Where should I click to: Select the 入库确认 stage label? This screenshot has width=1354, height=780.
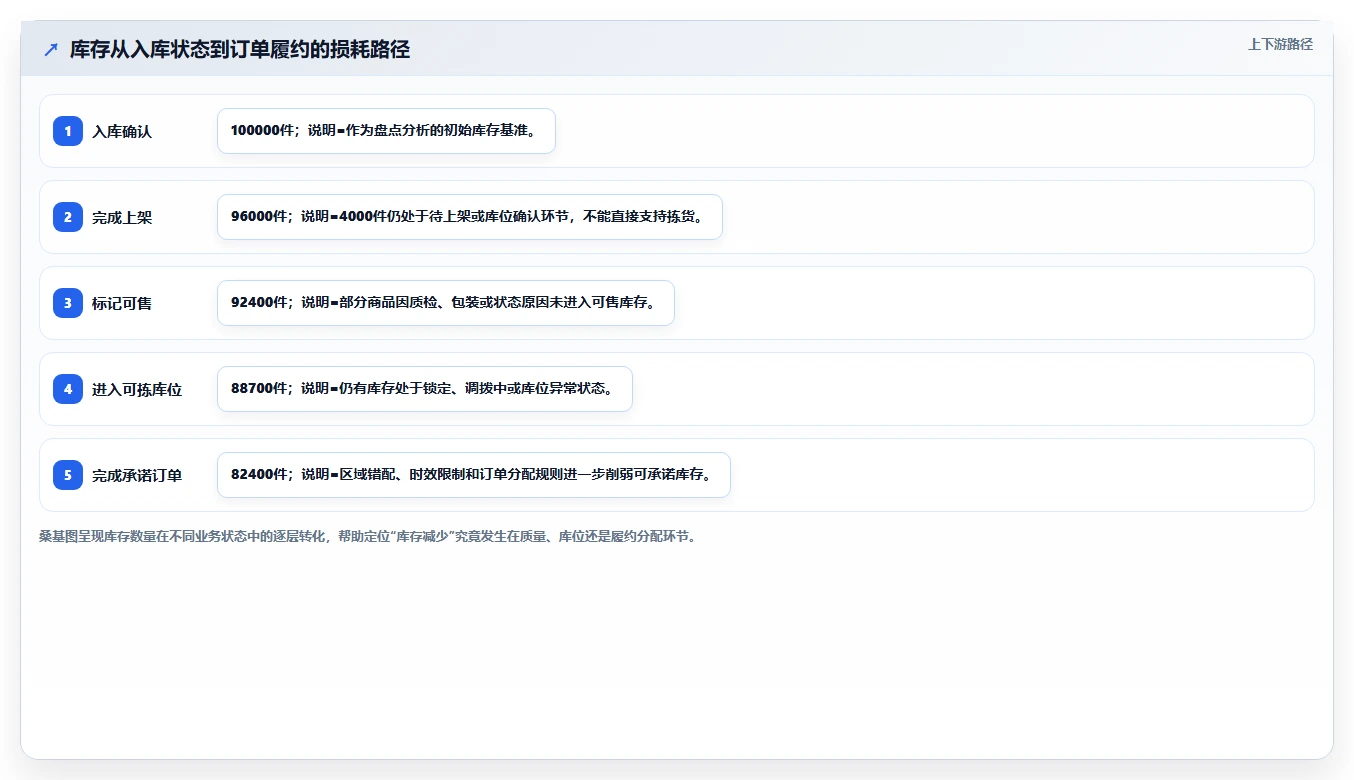(x=122, y=131)
